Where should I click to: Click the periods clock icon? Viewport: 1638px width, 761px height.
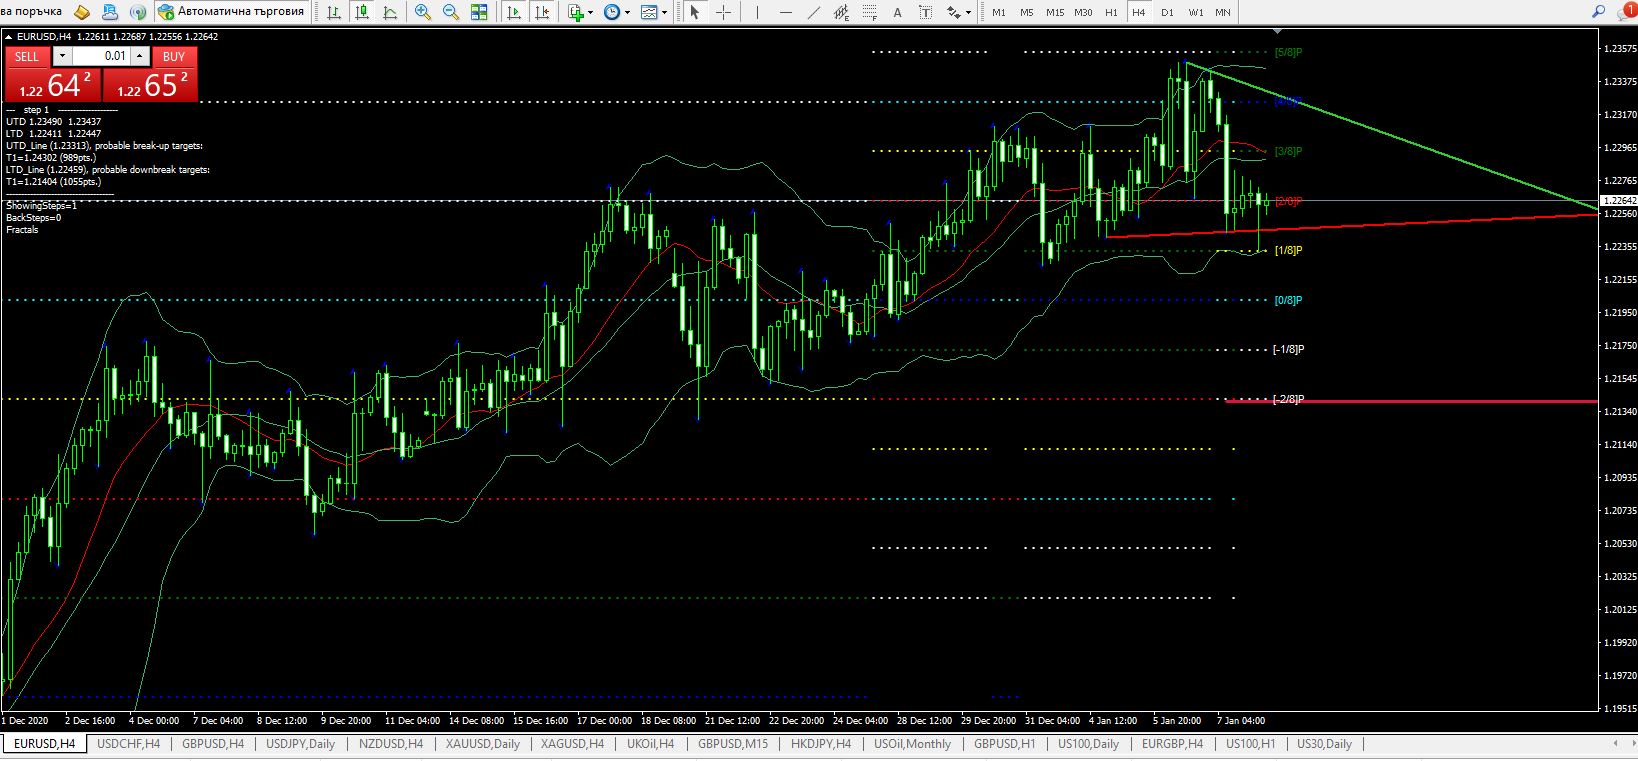point(611,12)
